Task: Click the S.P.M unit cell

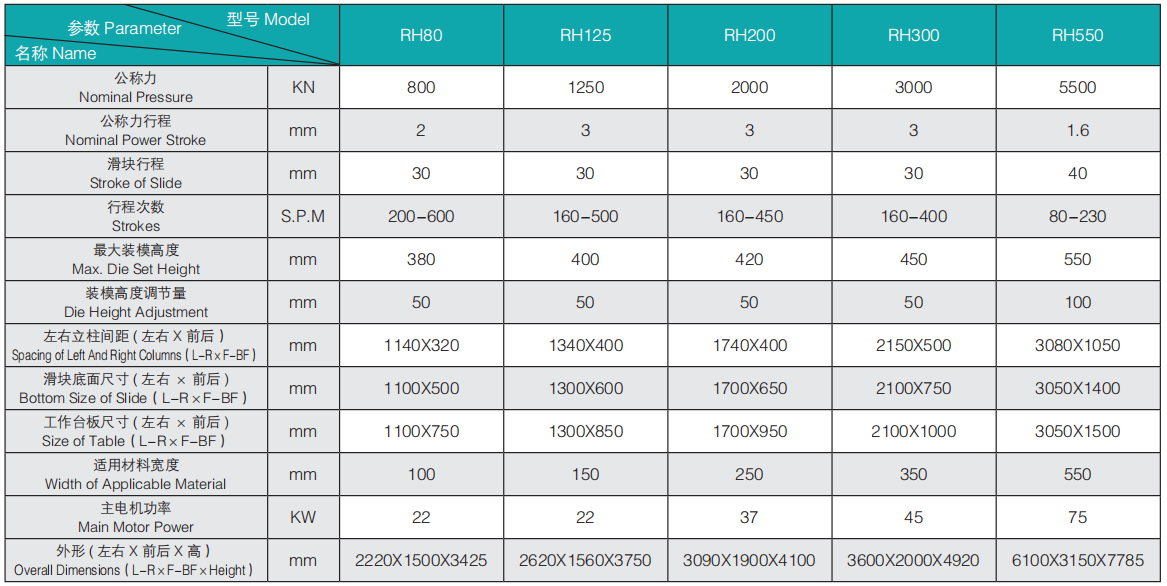Action: pos(304,217)
